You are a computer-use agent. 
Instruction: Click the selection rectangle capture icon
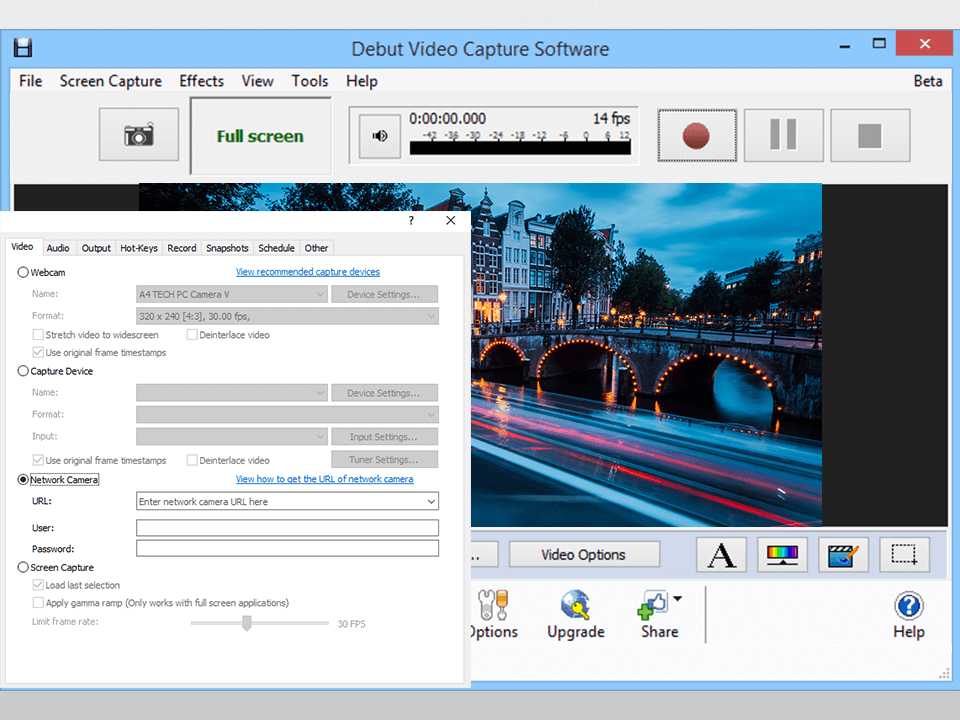[904, 555]
